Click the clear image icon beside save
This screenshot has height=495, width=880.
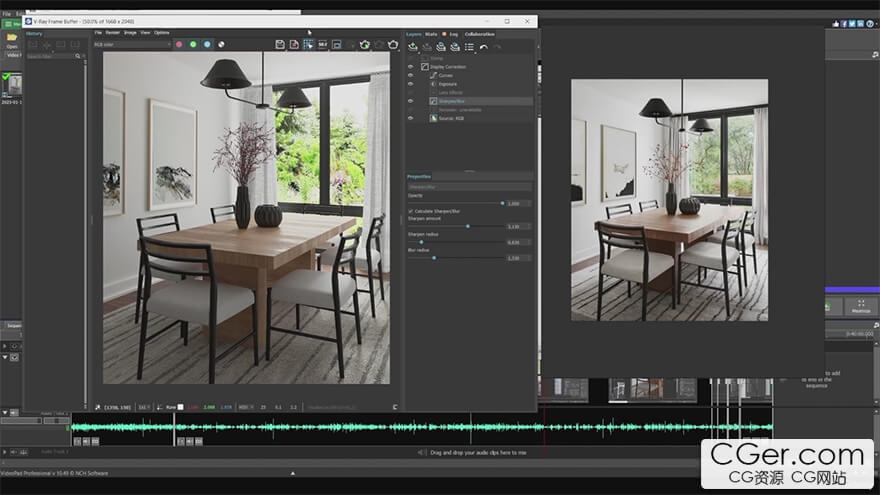click(x=294, y=44)
